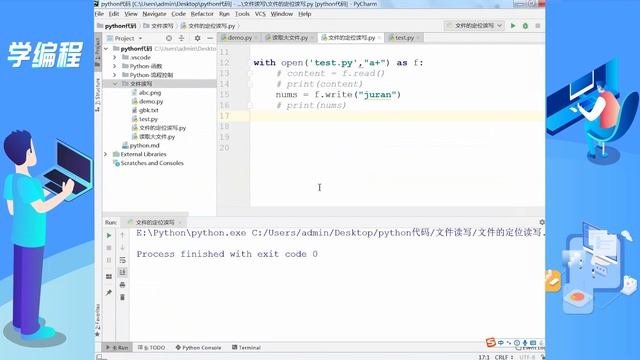
Task: Open Project panel settings gear
Action: (198, 38)
